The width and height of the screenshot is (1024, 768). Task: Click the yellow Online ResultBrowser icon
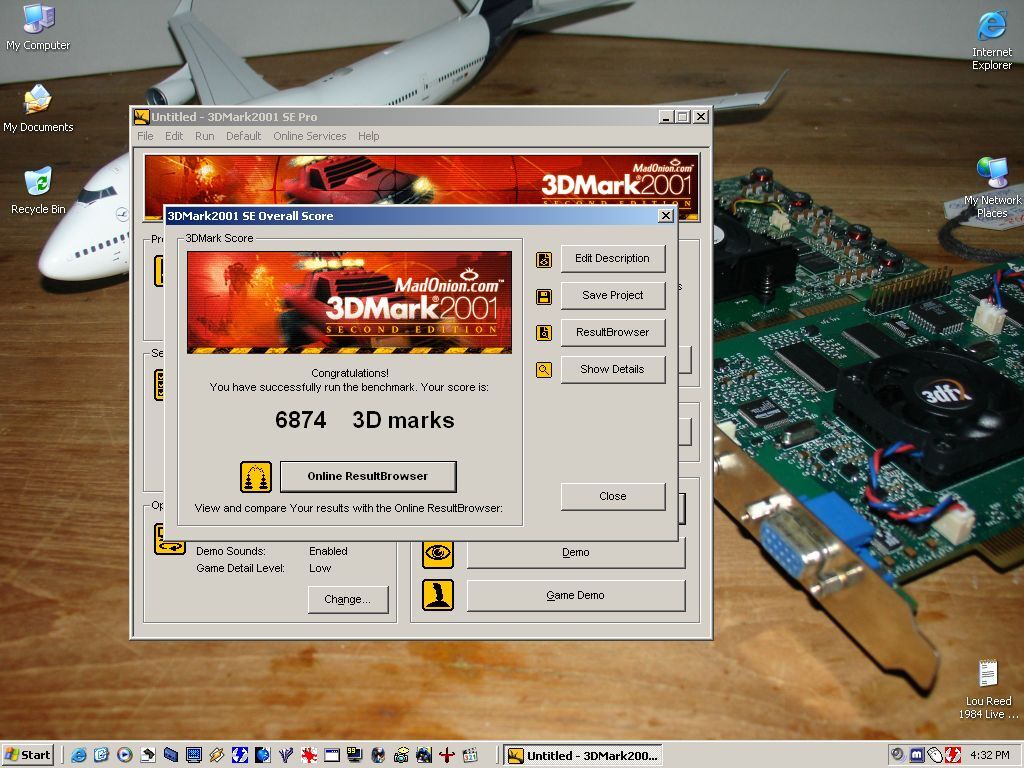(x=255, y=477)
